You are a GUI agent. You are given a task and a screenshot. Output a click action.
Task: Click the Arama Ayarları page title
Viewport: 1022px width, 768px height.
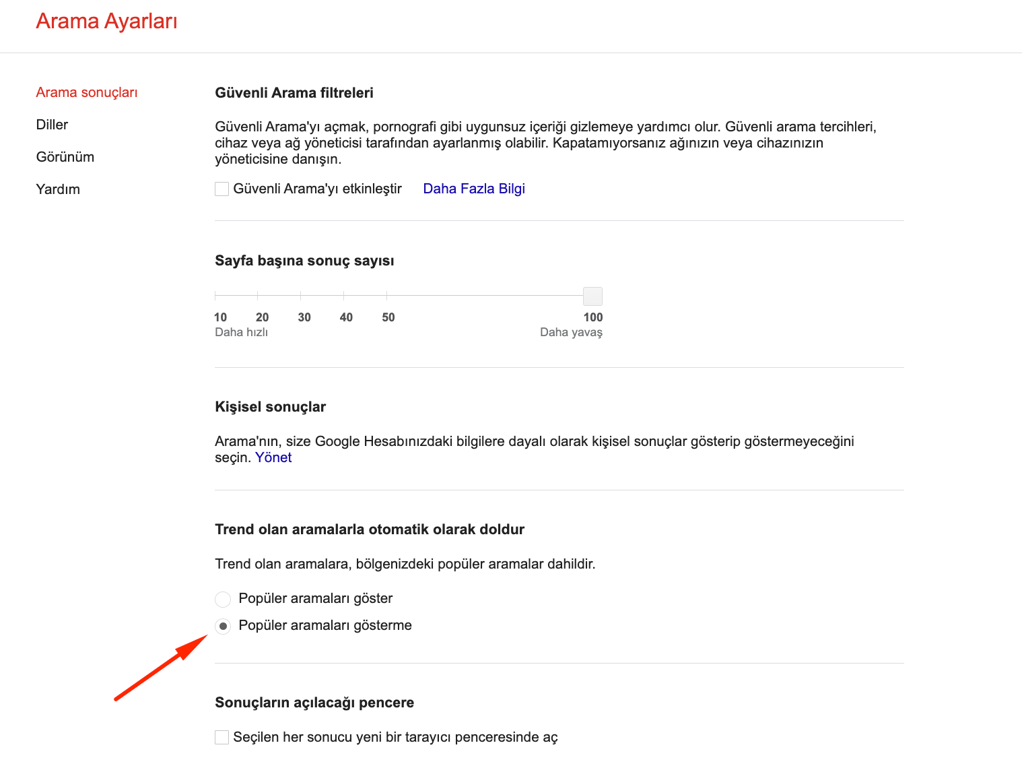[x=107, y=21]
